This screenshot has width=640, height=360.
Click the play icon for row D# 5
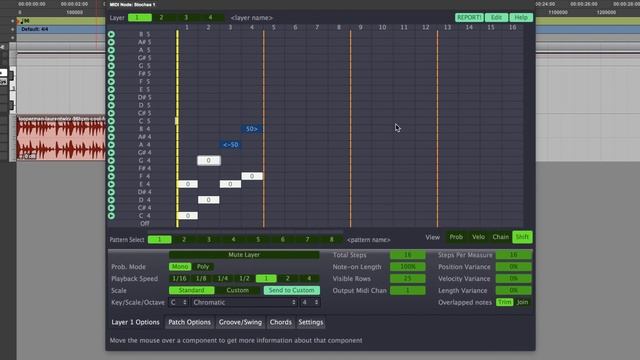[111, 97]
